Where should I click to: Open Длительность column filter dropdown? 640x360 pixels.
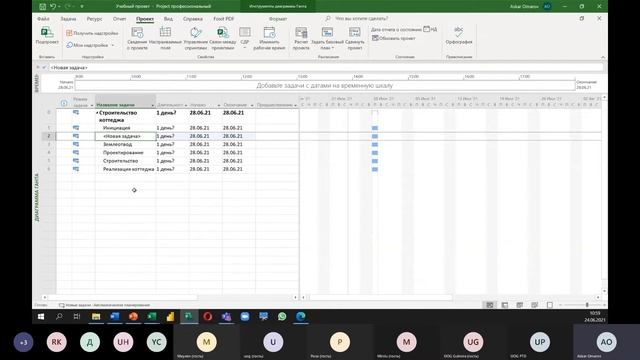pos(186,105)
